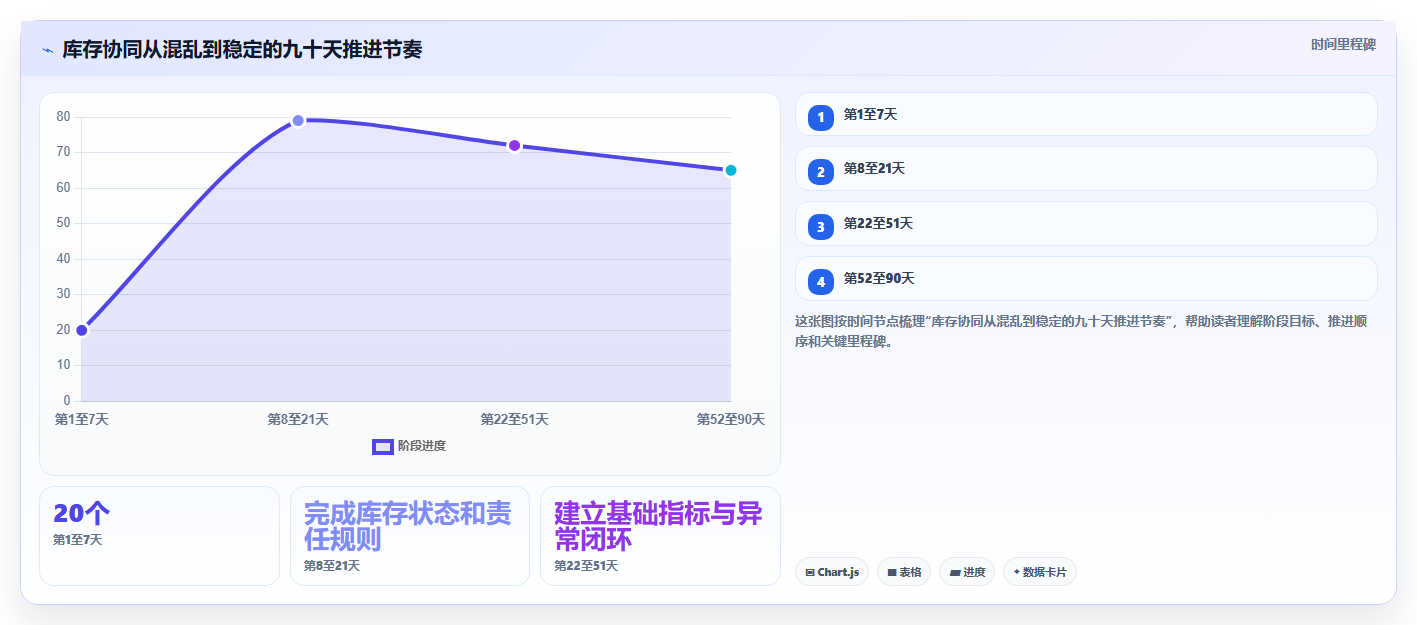The width and height of the screenshot is (1417, 625).
Task: Select the chart data point for 第8至21天
Action: point(298,120)
